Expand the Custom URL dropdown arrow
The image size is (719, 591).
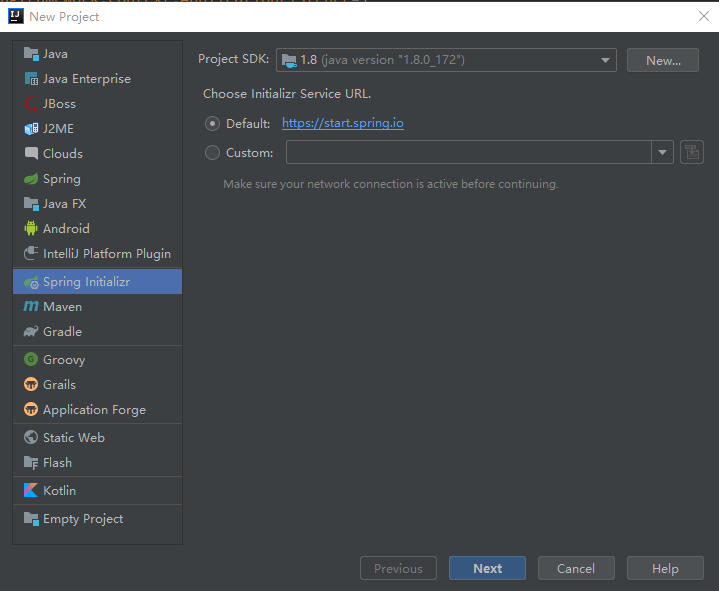tap(662, 152)
